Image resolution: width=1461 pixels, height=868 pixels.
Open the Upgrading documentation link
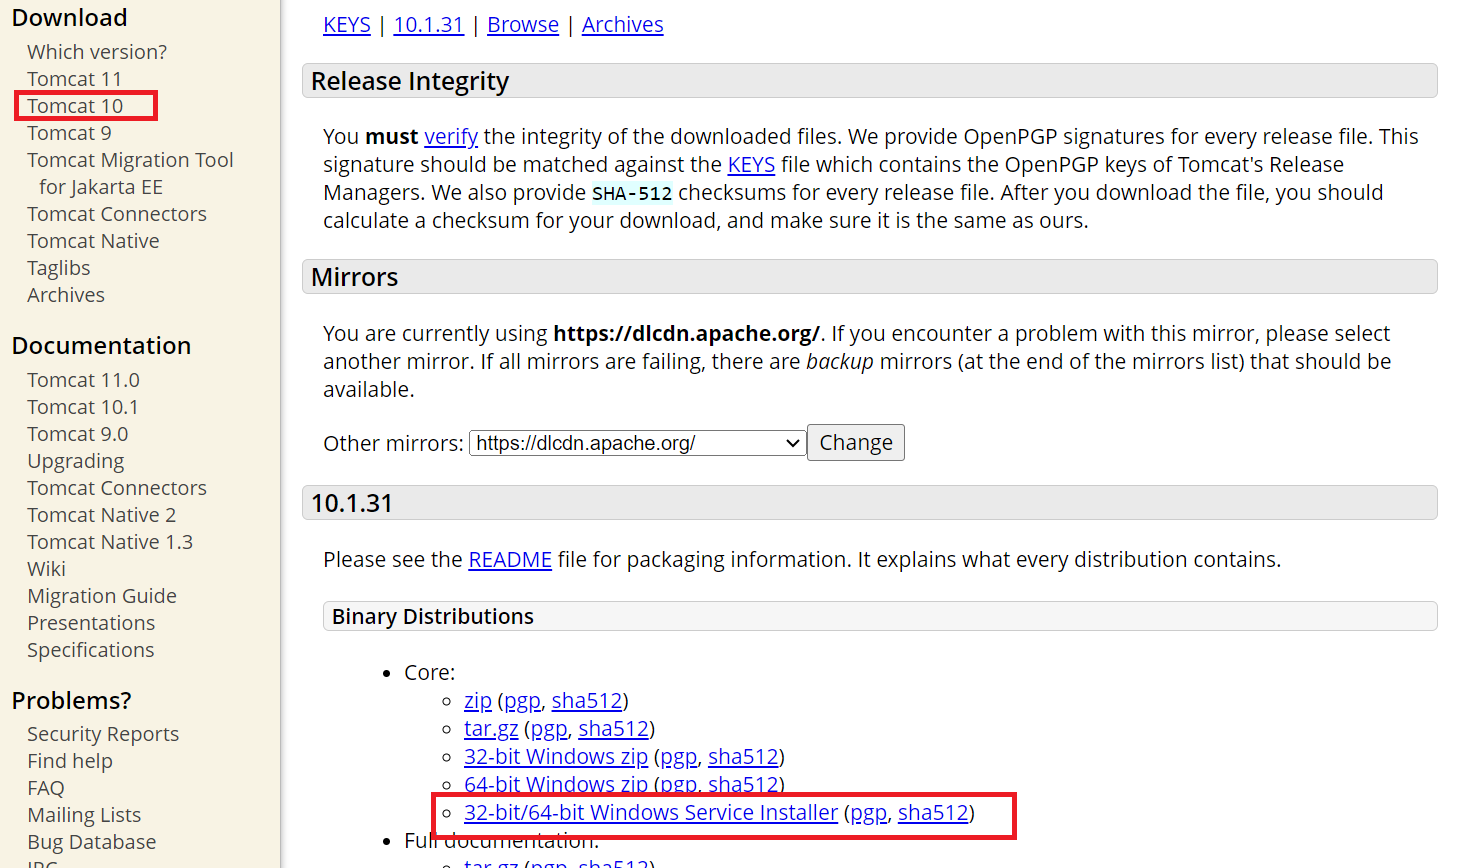pyautogui.click(x=76, y=461)
